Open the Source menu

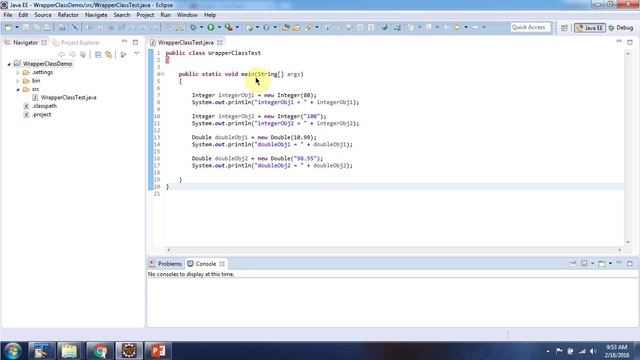click(43, 15)
